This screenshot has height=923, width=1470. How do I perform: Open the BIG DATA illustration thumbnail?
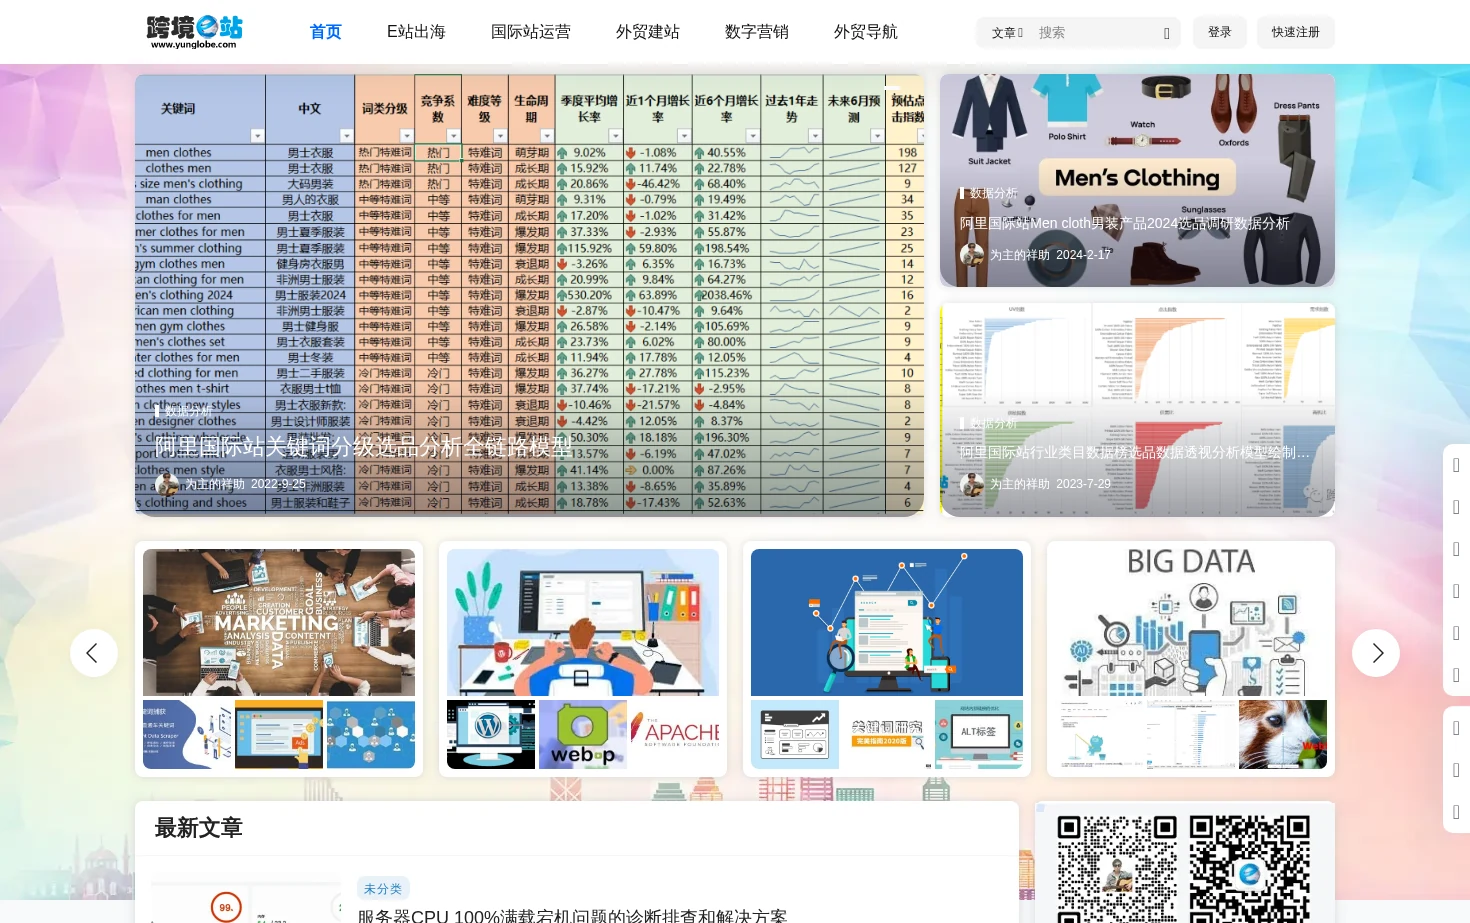[x=1191, y=620]
